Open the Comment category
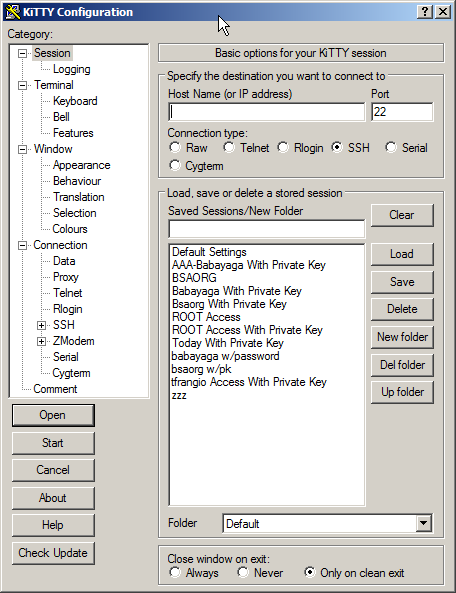The height and width of the screenshot is (593, 456). (x=55, y=389)
